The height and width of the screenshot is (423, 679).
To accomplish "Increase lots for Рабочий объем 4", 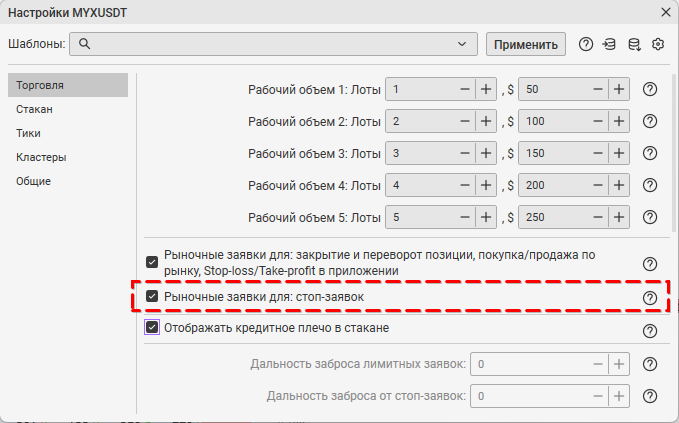I will tap(486, 186).
